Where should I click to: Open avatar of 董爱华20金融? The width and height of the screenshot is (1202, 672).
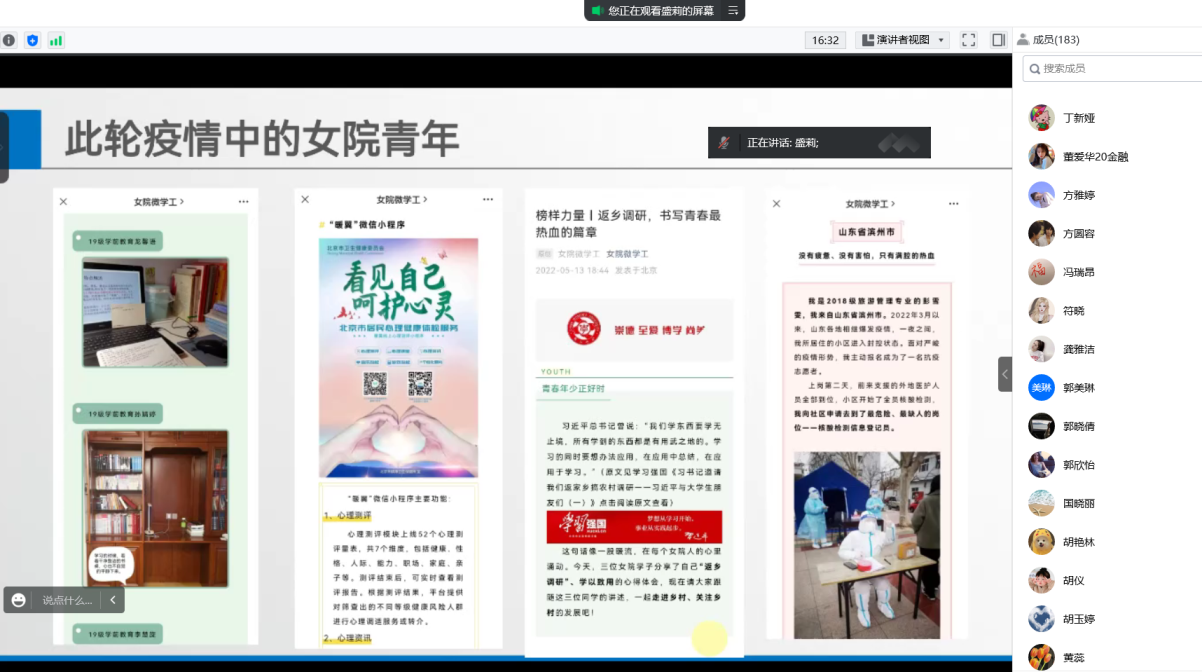[1041, 156]
